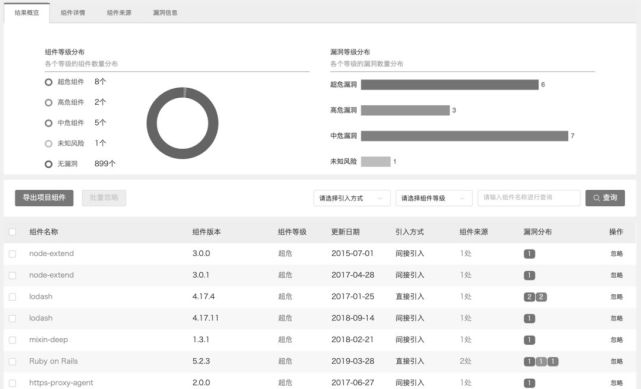Image resolution: width=641 pixels, height=389 pixels.
Task: Open the 请选择组件等级 dropdown
Action: point(434,198)
